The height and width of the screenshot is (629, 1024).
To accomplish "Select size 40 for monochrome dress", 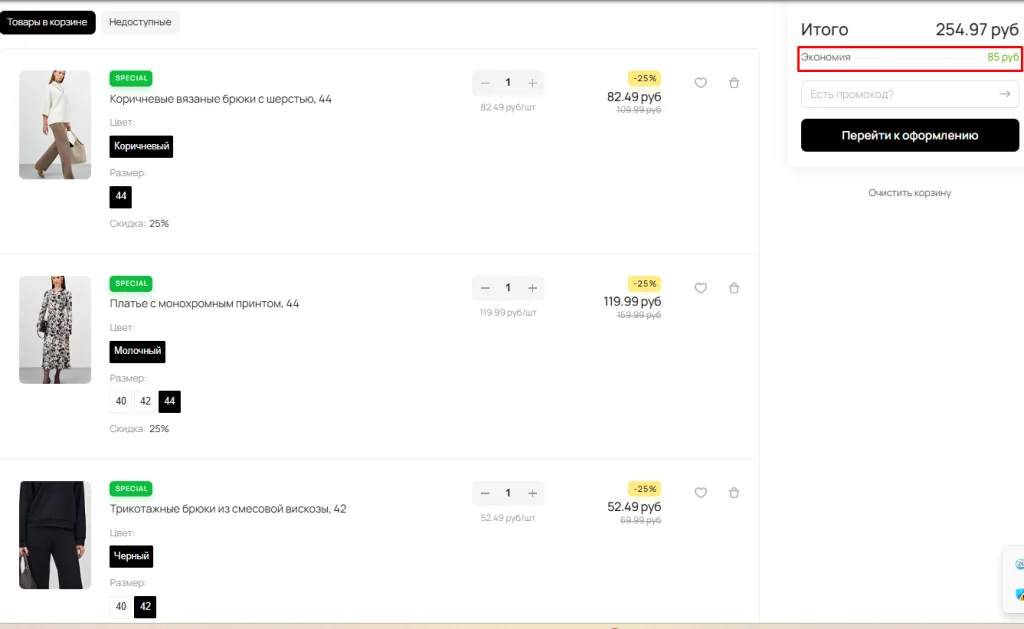I will tap(121, 401).
